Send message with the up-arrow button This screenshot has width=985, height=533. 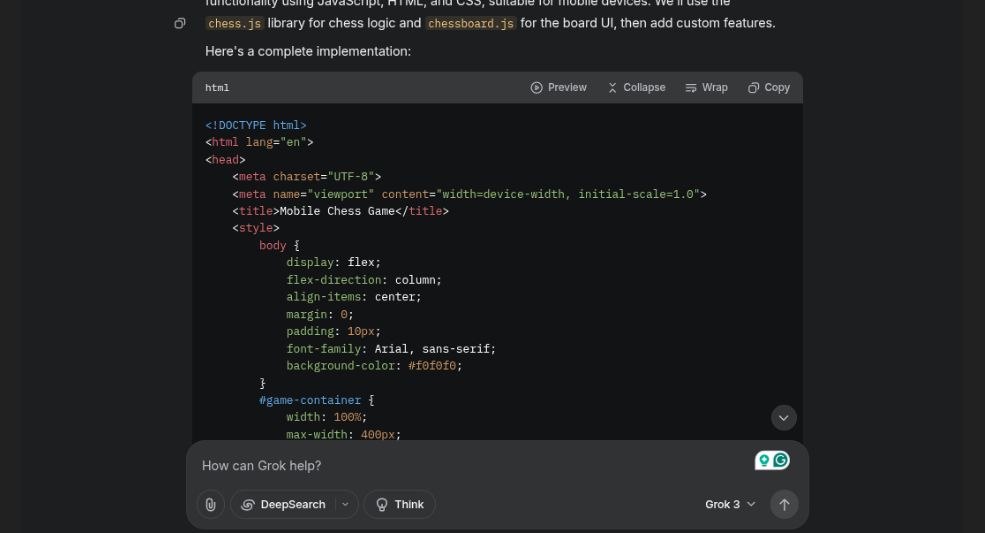click(x=784, y=504)
